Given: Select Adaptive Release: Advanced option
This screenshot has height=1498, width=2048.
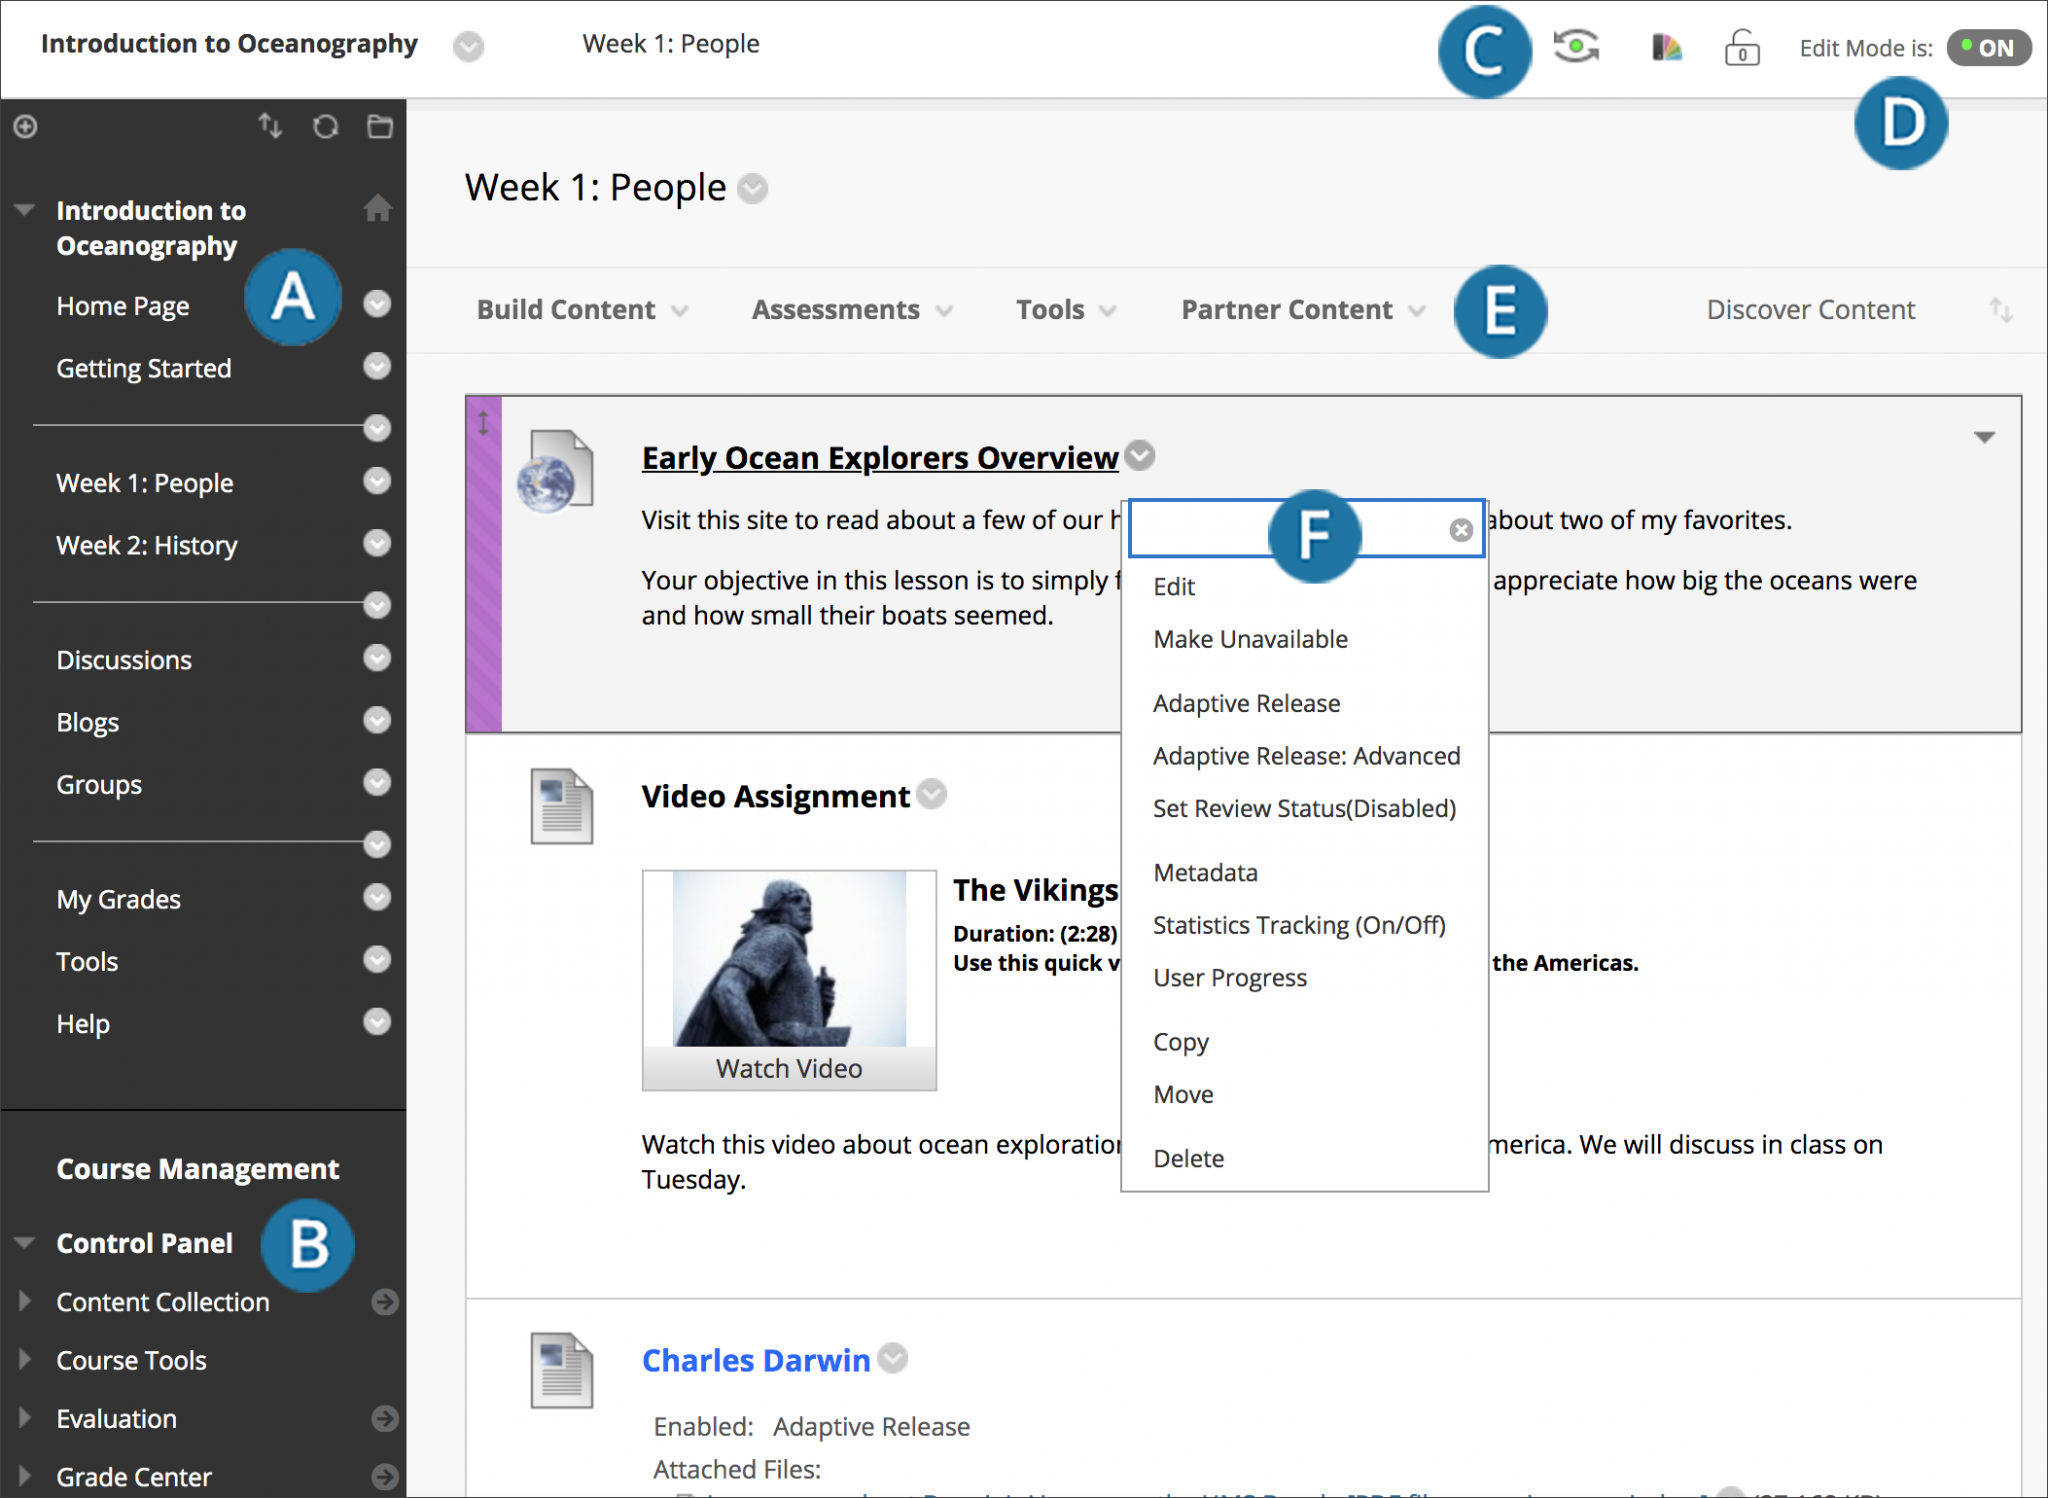Looking at the screenshot, I should (x=1306, y=756).
